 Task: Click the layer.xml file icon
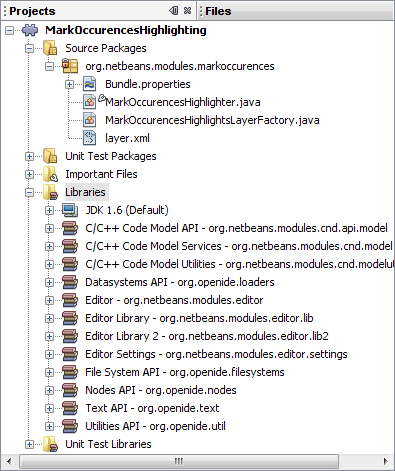click(90, 138)
